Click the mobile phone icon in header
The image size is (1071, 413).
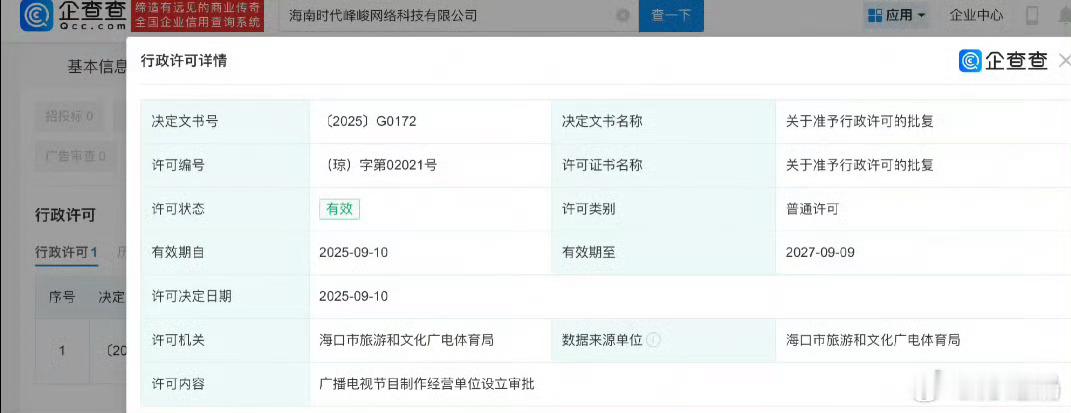click(x=1033, y=15)
